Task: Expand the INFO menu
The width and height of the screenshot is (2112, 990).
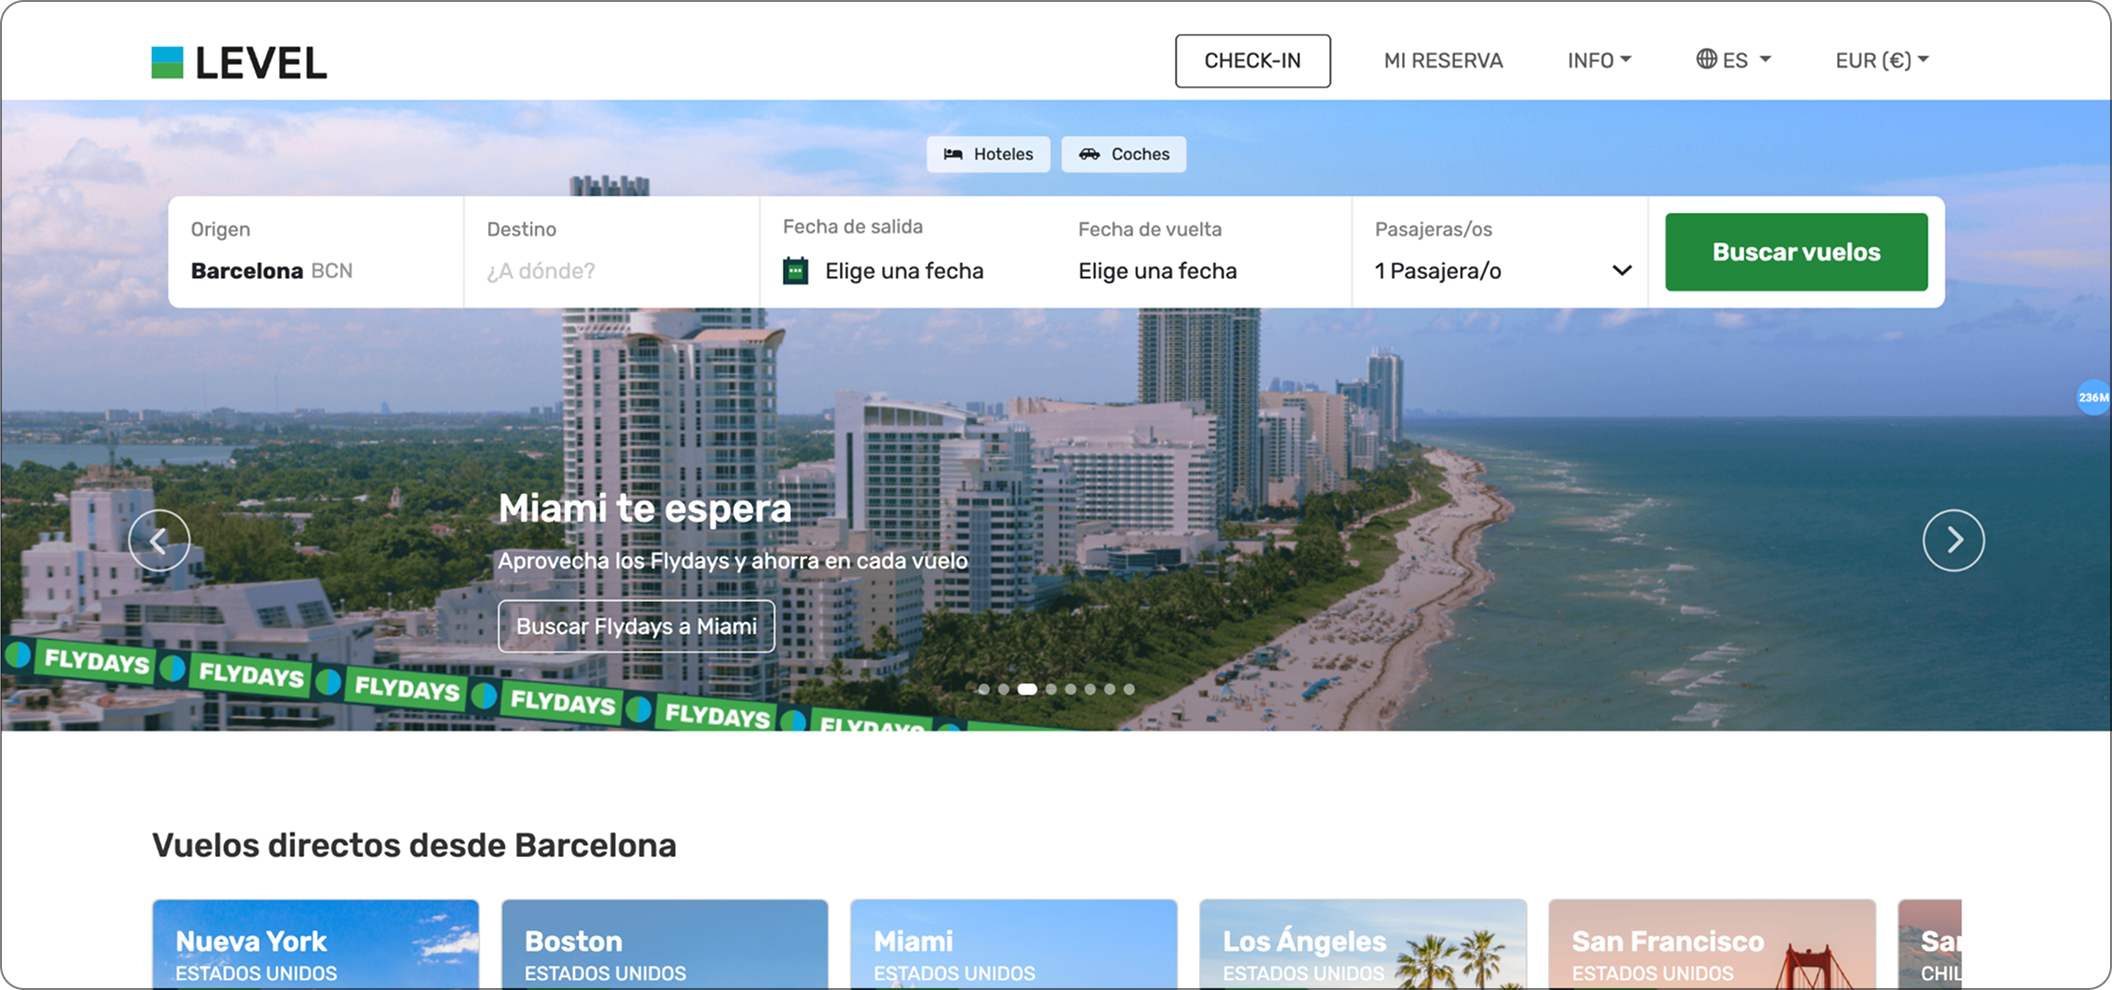Action: (x=1598, y=60)
